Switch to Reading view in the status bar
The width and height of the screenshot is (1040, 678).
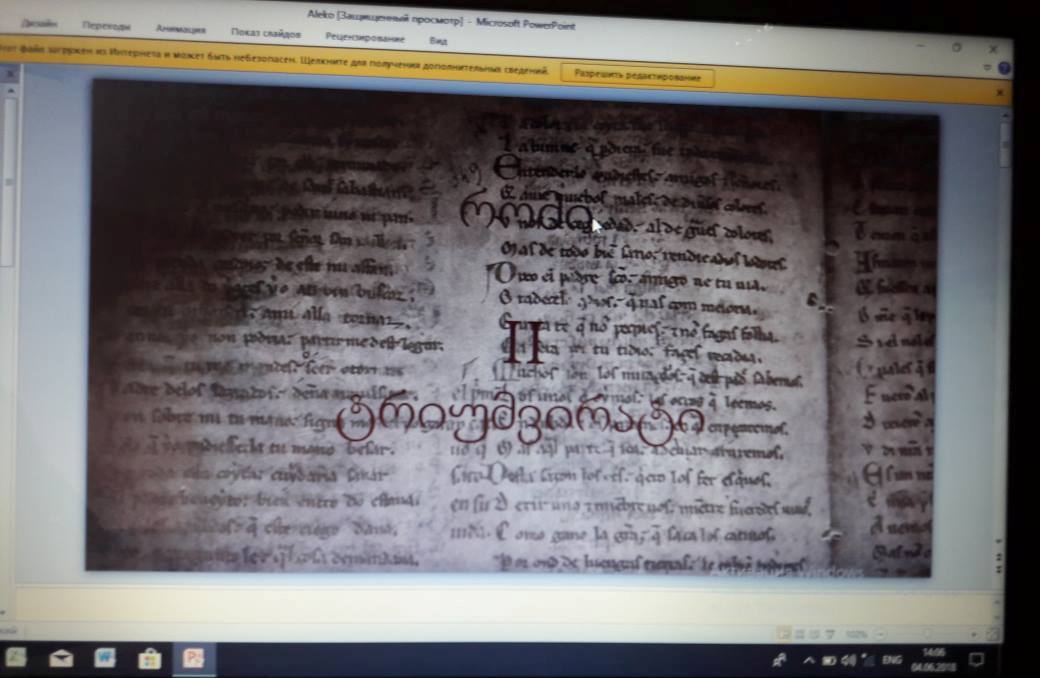[814, 635]
